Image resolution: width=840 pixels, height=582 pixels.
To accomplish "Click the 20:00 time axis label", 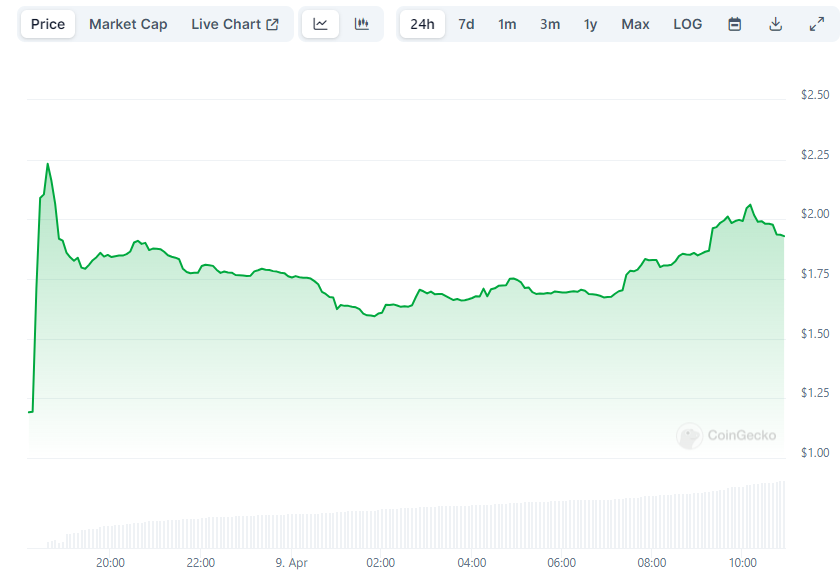I will (110, 563).
